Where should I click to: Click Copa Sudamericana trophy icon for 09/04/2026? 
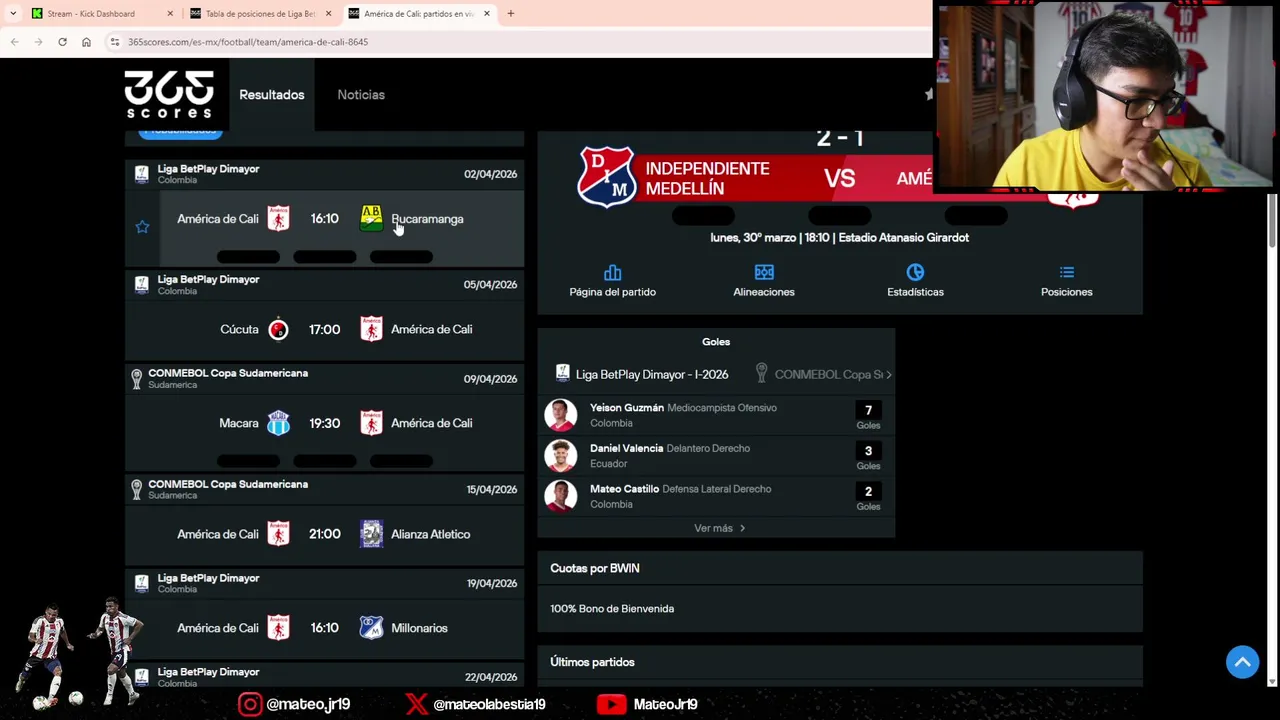[137, 379]
